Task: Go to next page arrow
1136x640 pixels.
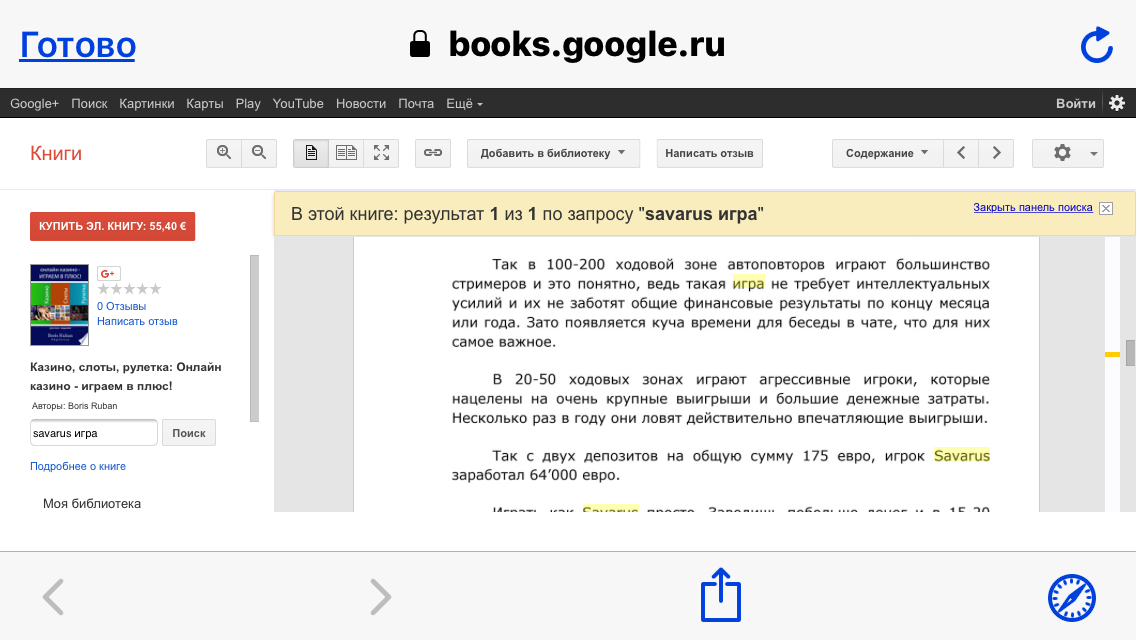Action: pos(996,153)
